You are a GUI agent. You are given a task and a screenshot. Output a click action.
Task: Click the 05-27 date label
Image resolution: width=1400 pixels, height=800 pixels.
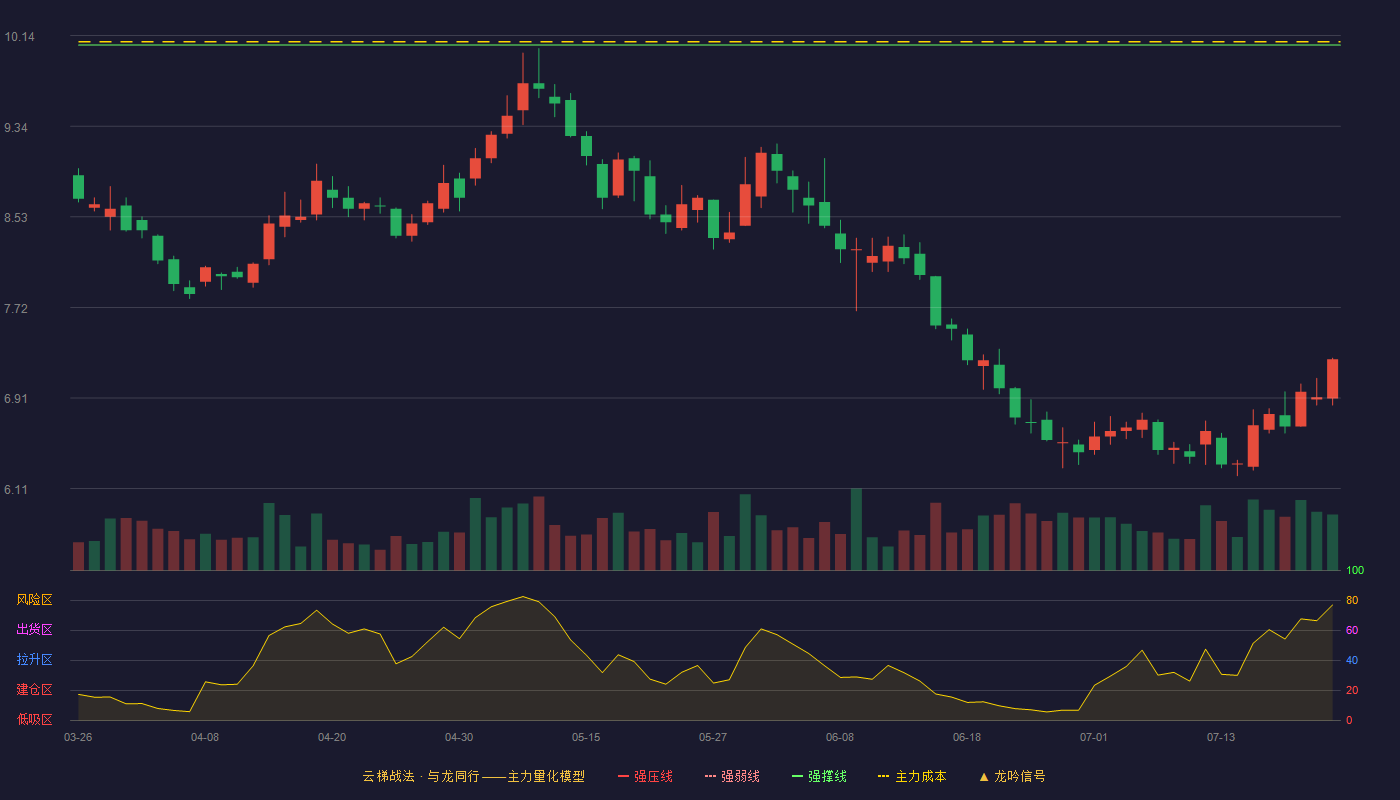coord(713,737)
